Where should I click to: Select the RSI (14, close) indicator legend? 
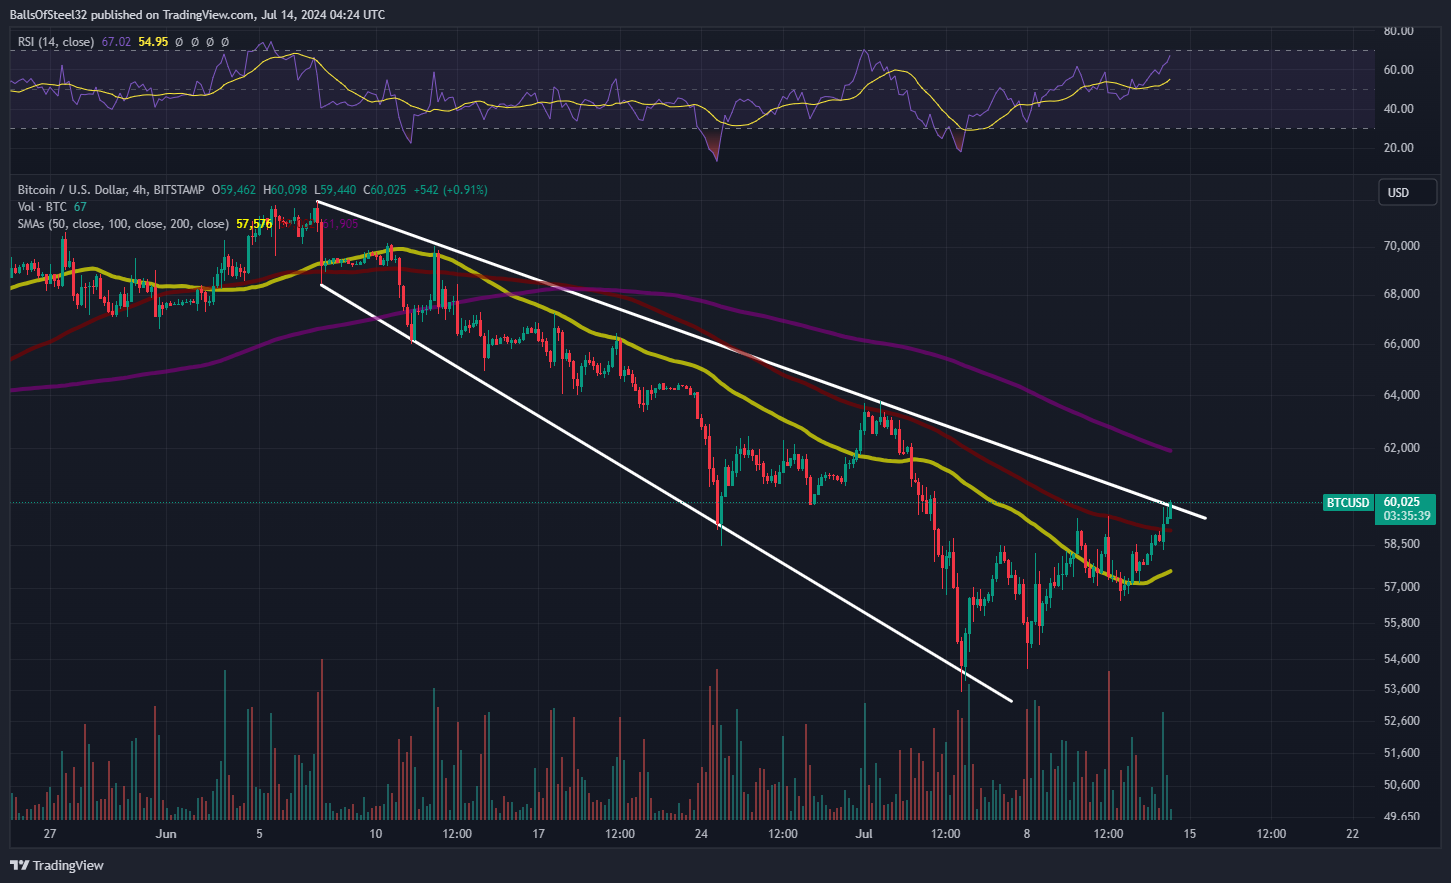coord(56,42)
